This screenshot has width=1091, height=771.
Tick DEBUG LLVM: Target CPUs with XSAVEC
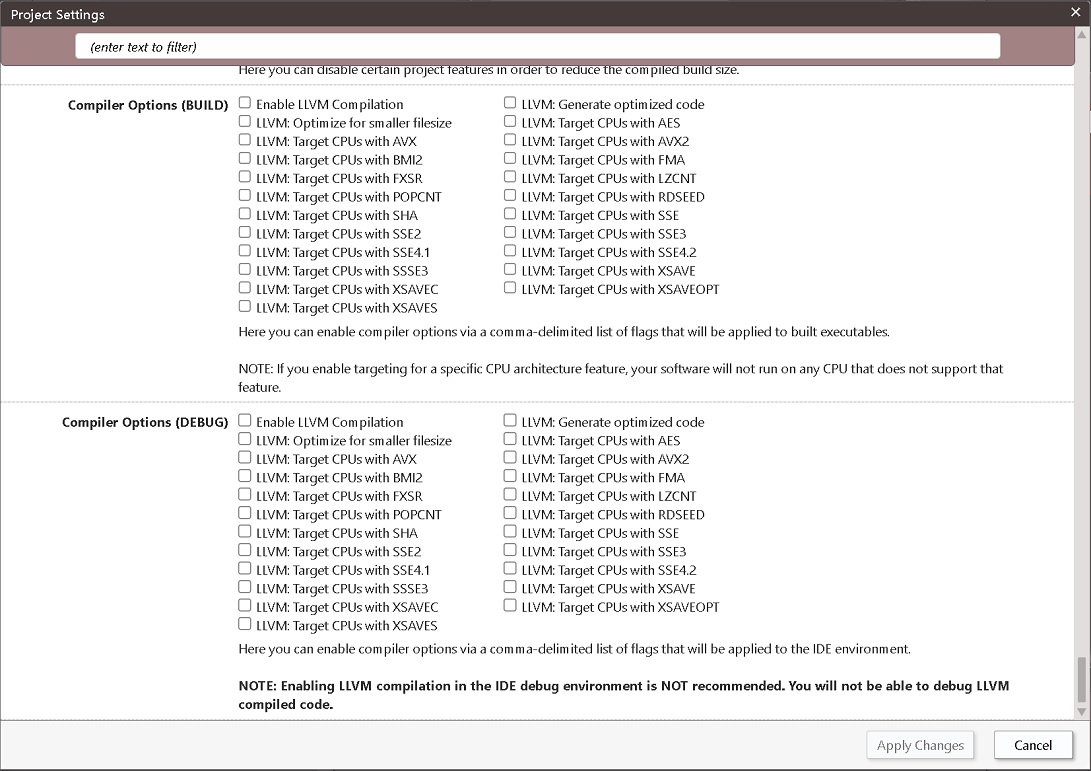(245, 606)
